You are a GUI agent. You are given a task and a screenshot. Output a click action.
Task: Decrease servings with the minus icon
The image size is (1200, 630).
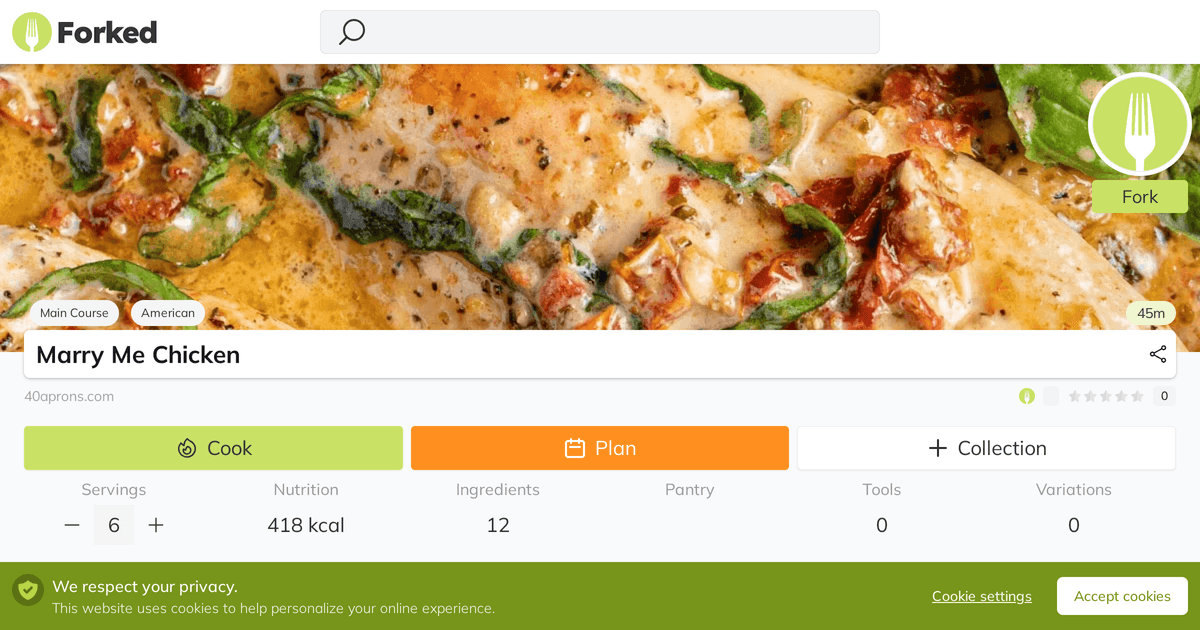[x=72, y=525]
